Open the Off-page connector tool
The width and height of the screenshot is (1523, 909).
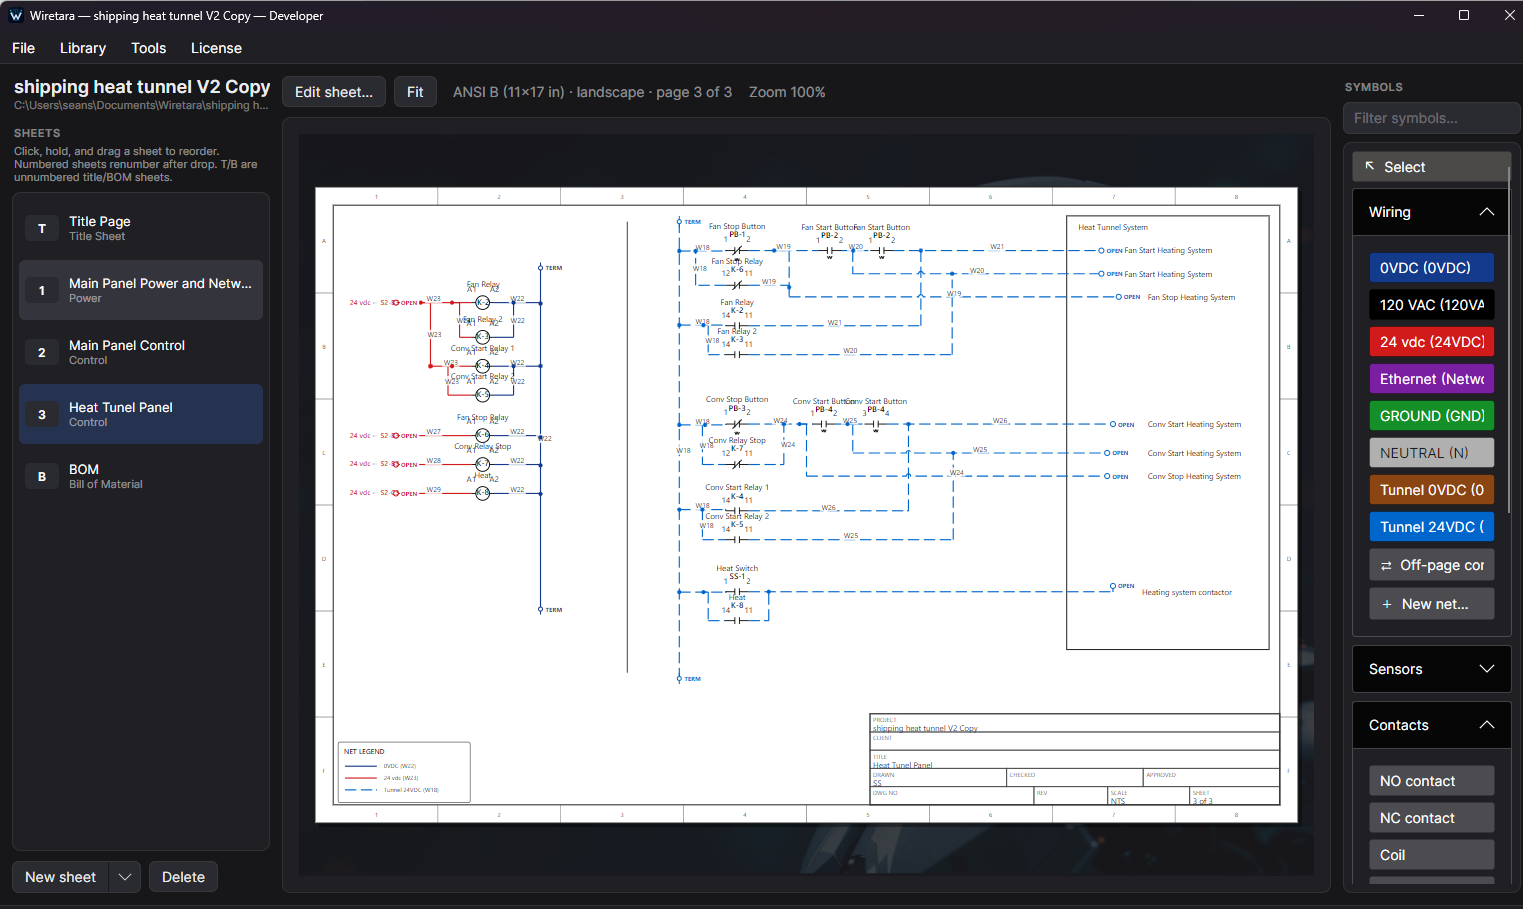click(x=1431, y=565)
